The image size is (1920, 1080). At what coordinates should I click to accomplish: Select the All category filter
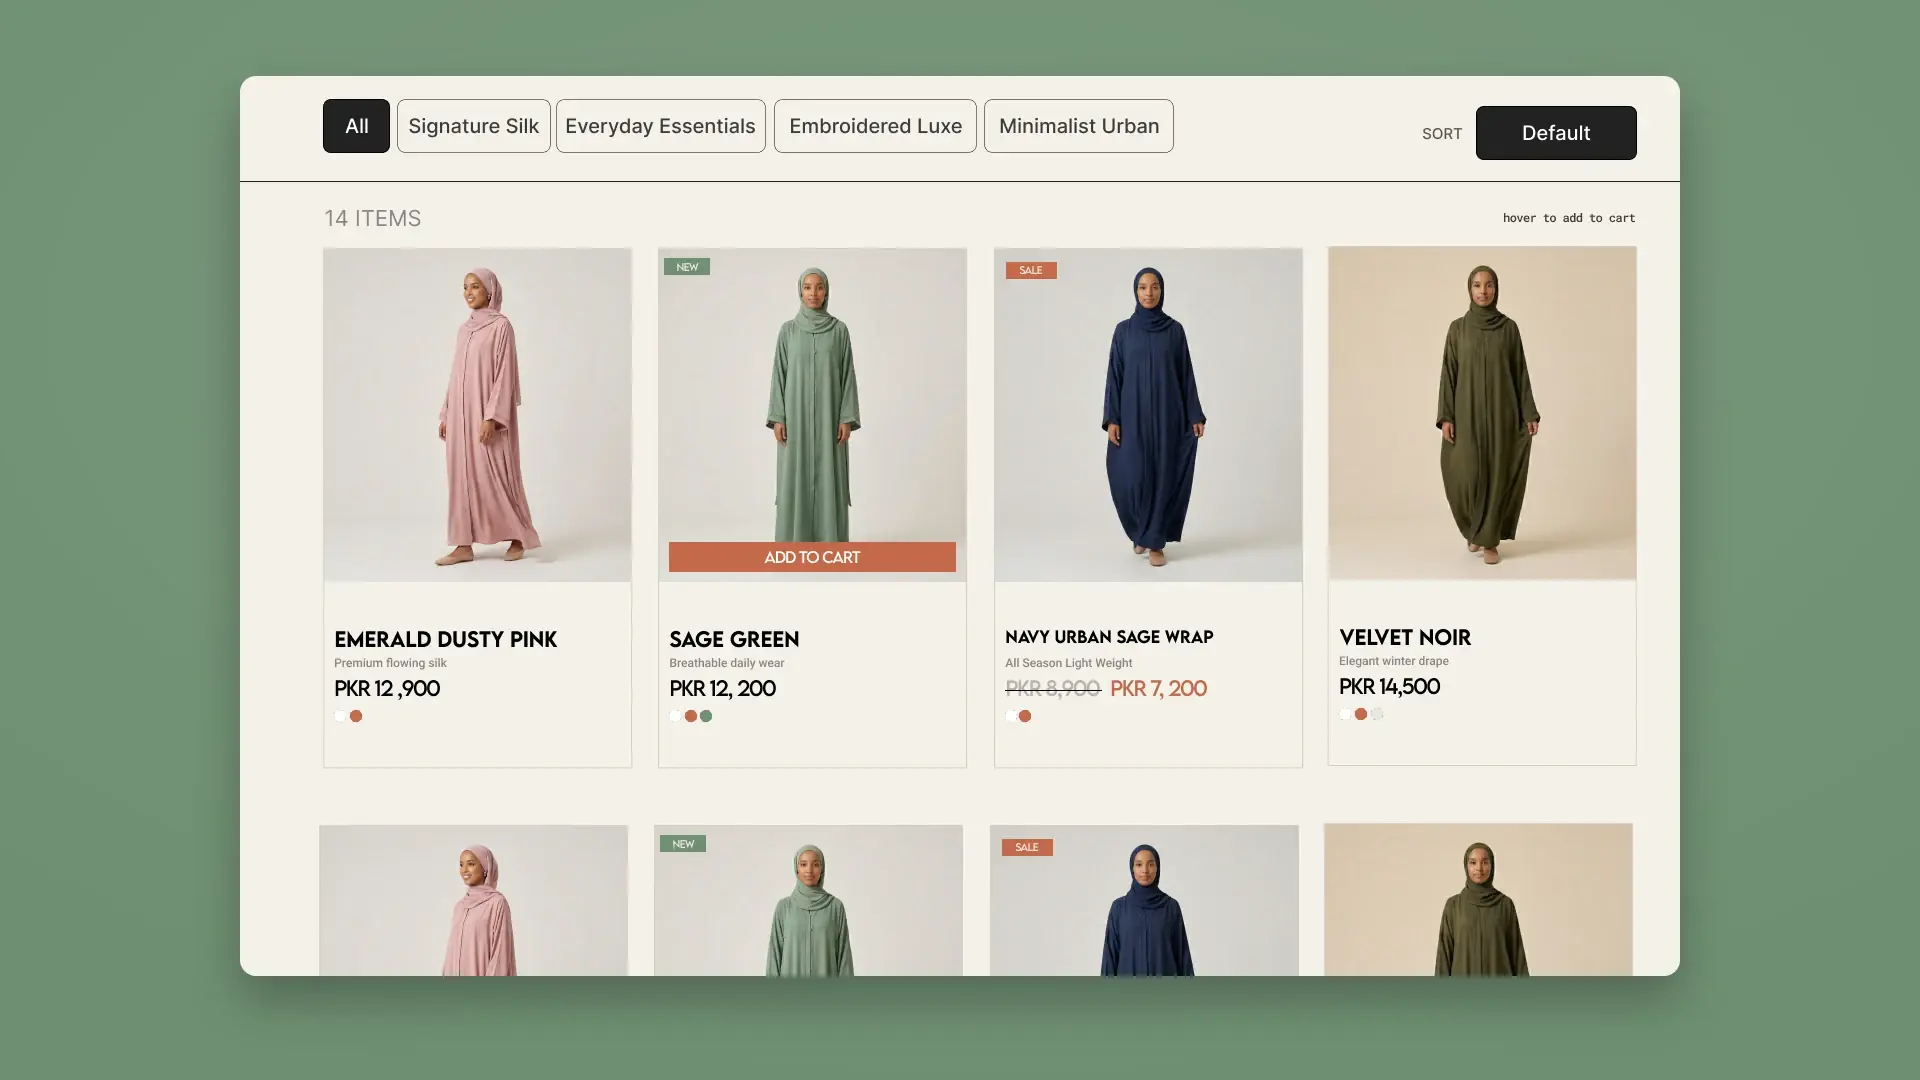[x=356, y=126]
